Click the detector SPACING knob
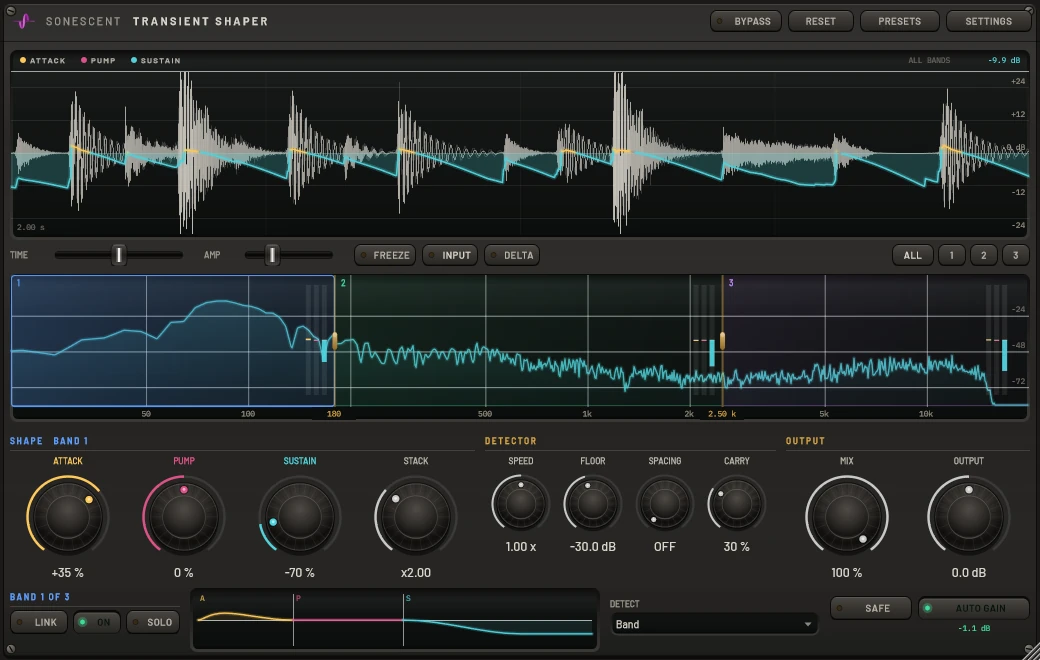This screenshot has width=1040, height=660. click(x=665, y=503)
